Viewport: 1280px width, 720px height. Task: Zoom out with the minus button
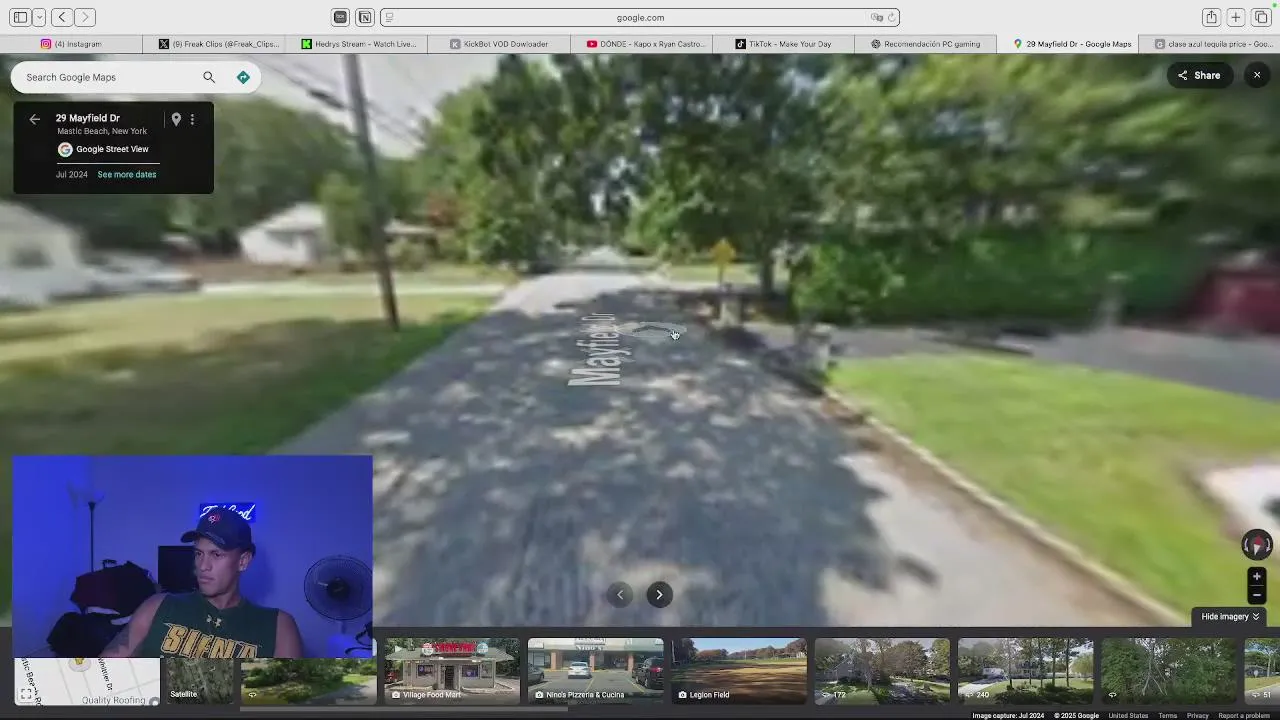(1257, 595)
